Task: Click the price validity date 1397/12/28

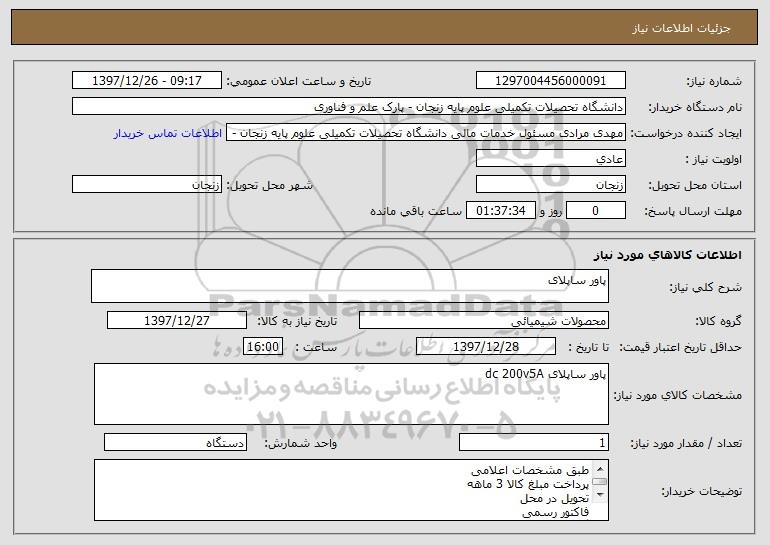Action: [x=486, y=347]
